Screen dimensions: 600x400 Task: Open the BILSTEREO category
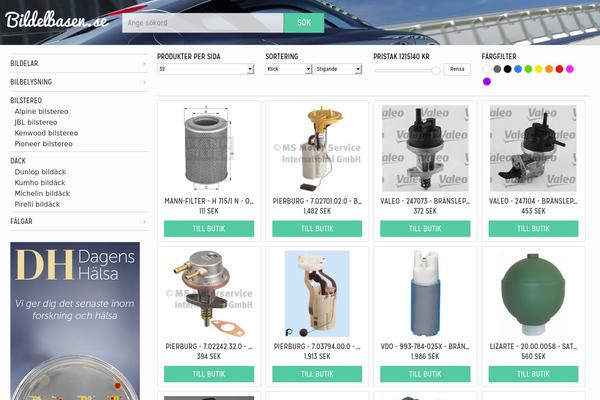click(x=26, y=100)
